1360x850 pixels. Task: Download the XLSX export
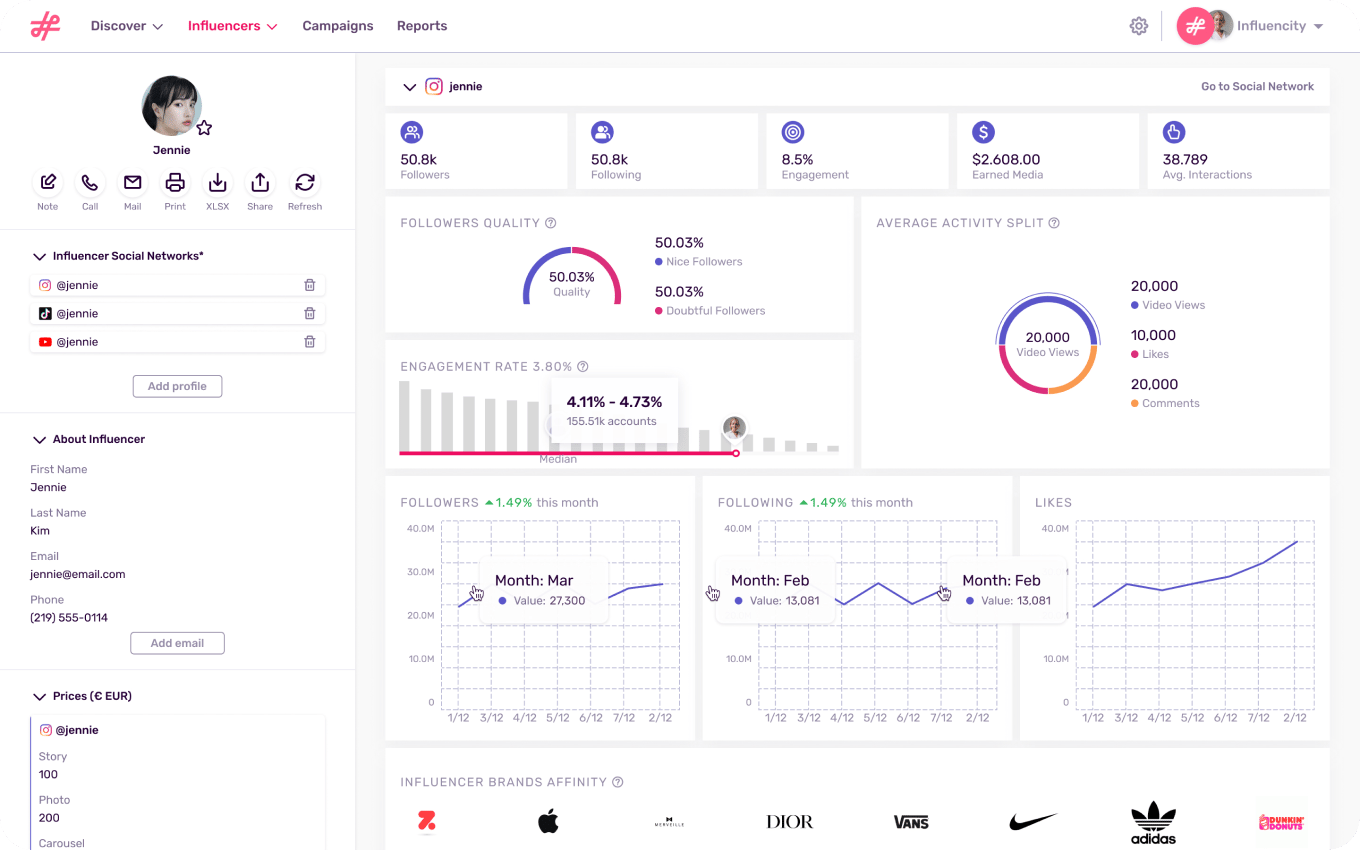click(217, 183)
